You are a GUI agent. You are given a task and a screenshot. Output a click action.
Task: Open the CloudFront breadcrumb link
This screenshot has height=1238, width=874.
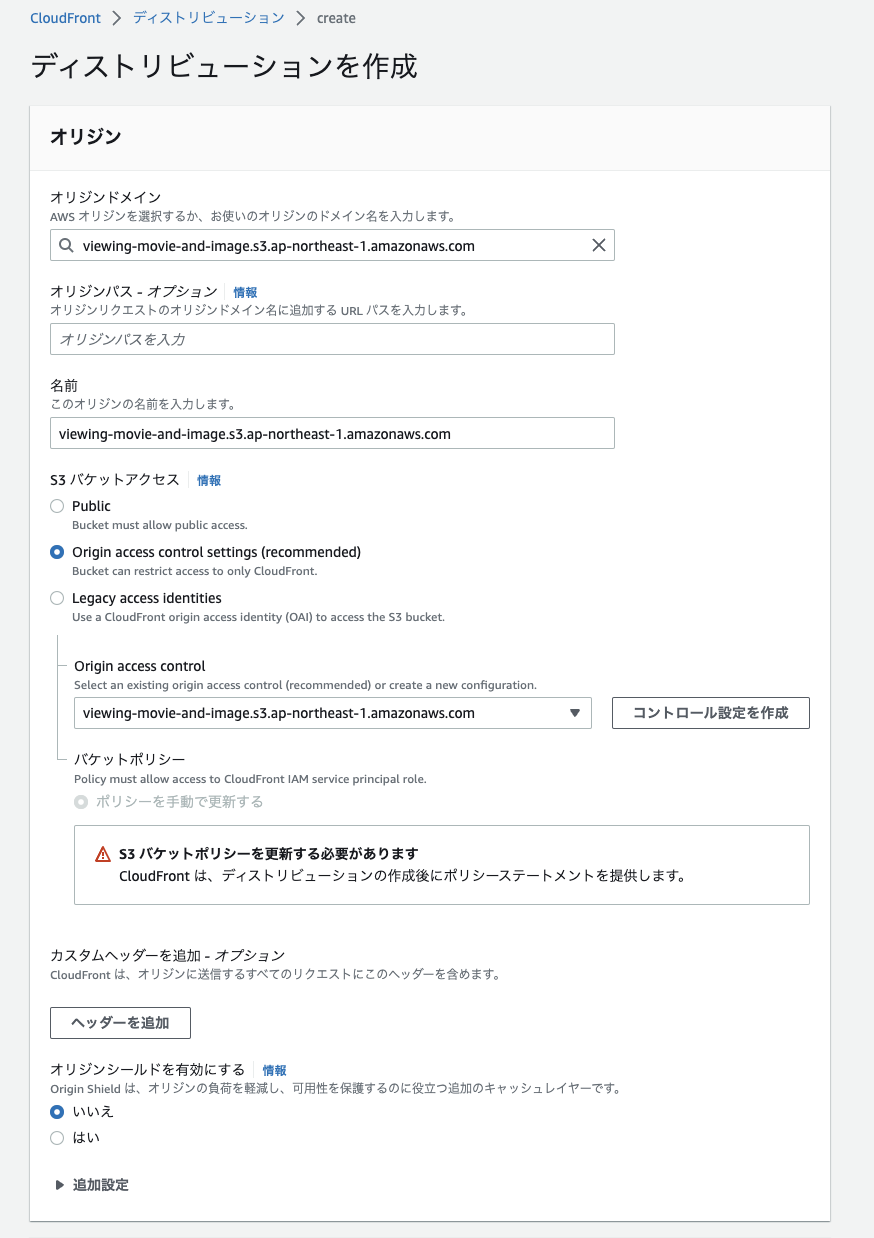[64, 17]
